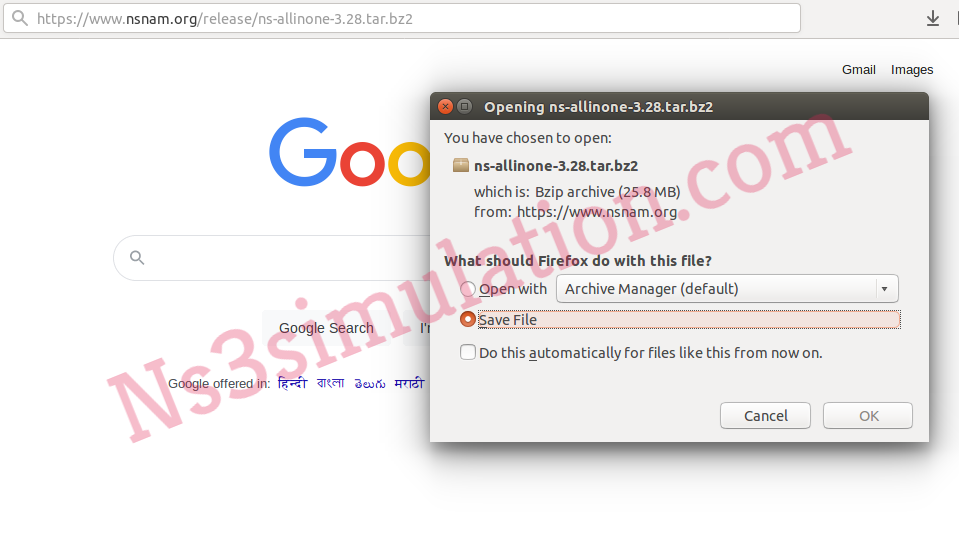Switch Google language to हिन्दी
The width and height of the screenshot is (959, 539).
(x=292, y=384)
